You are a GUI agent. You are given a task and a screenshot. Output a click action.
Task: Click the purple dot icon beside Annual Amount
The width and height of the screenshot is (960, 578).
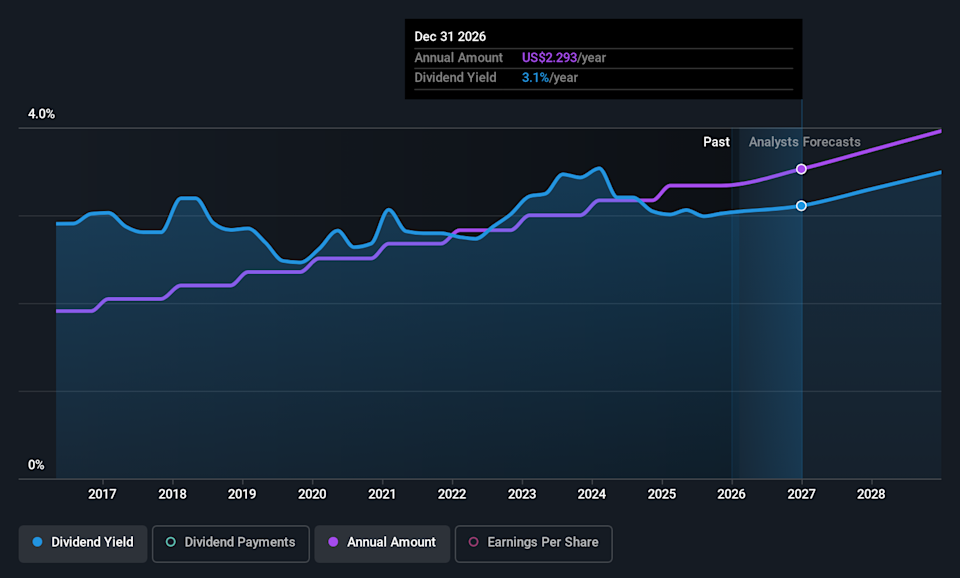(x=332, y=542)
